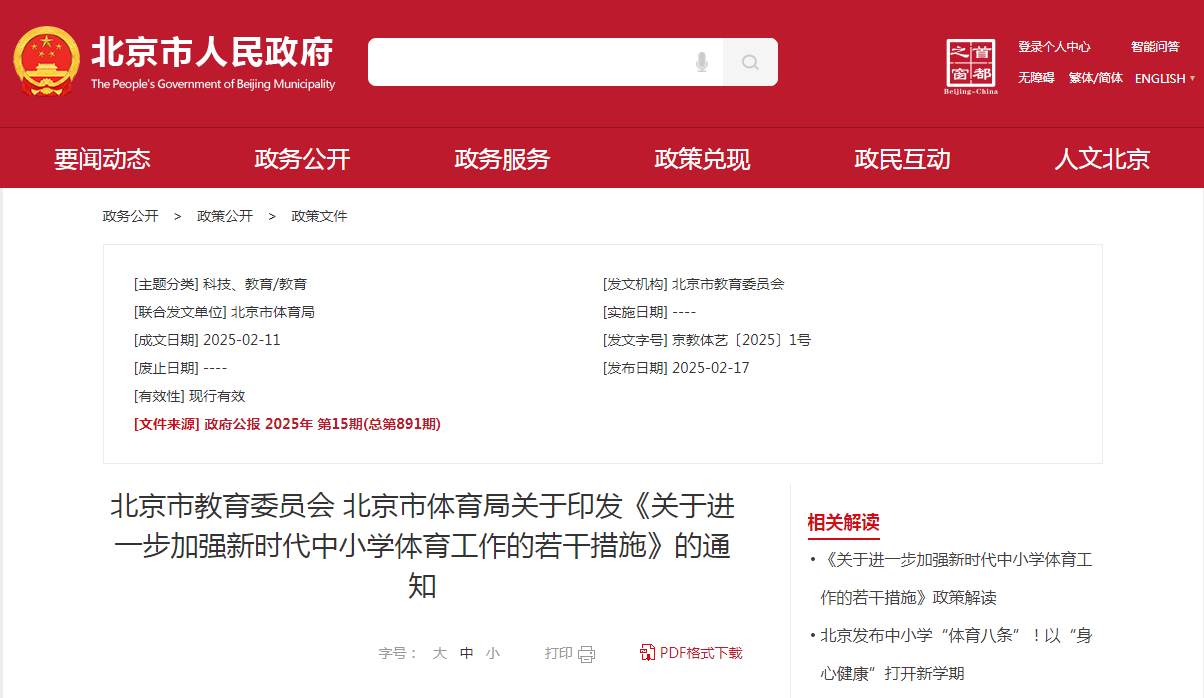Open the 要闻动态 menu
The height and width of the screenshot is (698, 1204).
click(102, 159)
